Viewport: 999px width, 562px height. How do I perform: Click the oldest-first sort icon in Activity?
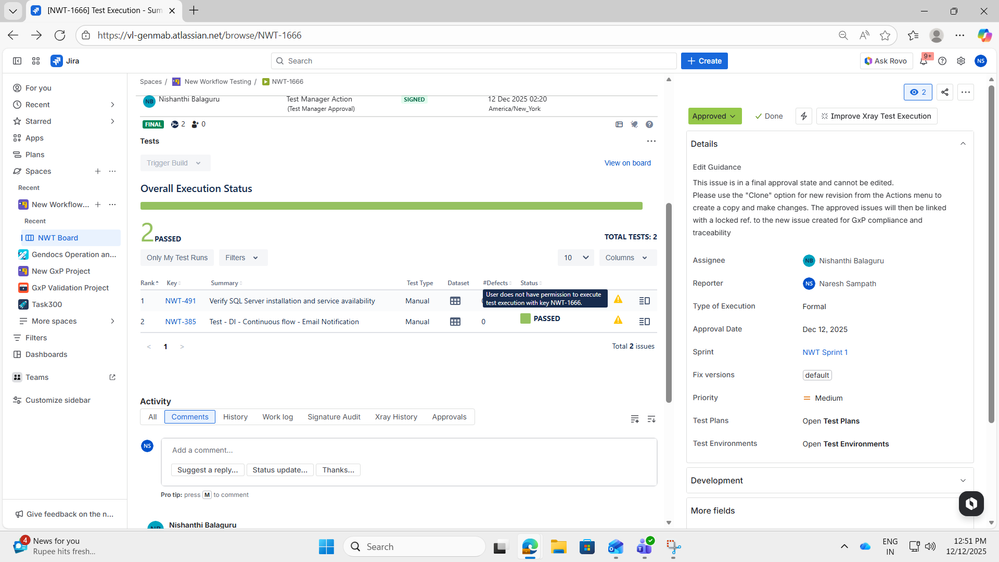click(x=651, y=419)
